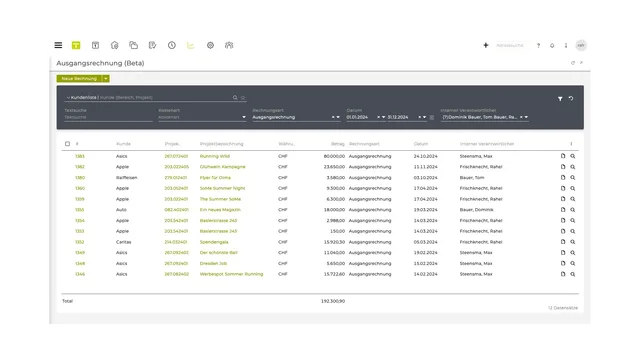Expand the Kundenliste chevron
This screenshot has height=360, width=640.
(x=68, y=98)
